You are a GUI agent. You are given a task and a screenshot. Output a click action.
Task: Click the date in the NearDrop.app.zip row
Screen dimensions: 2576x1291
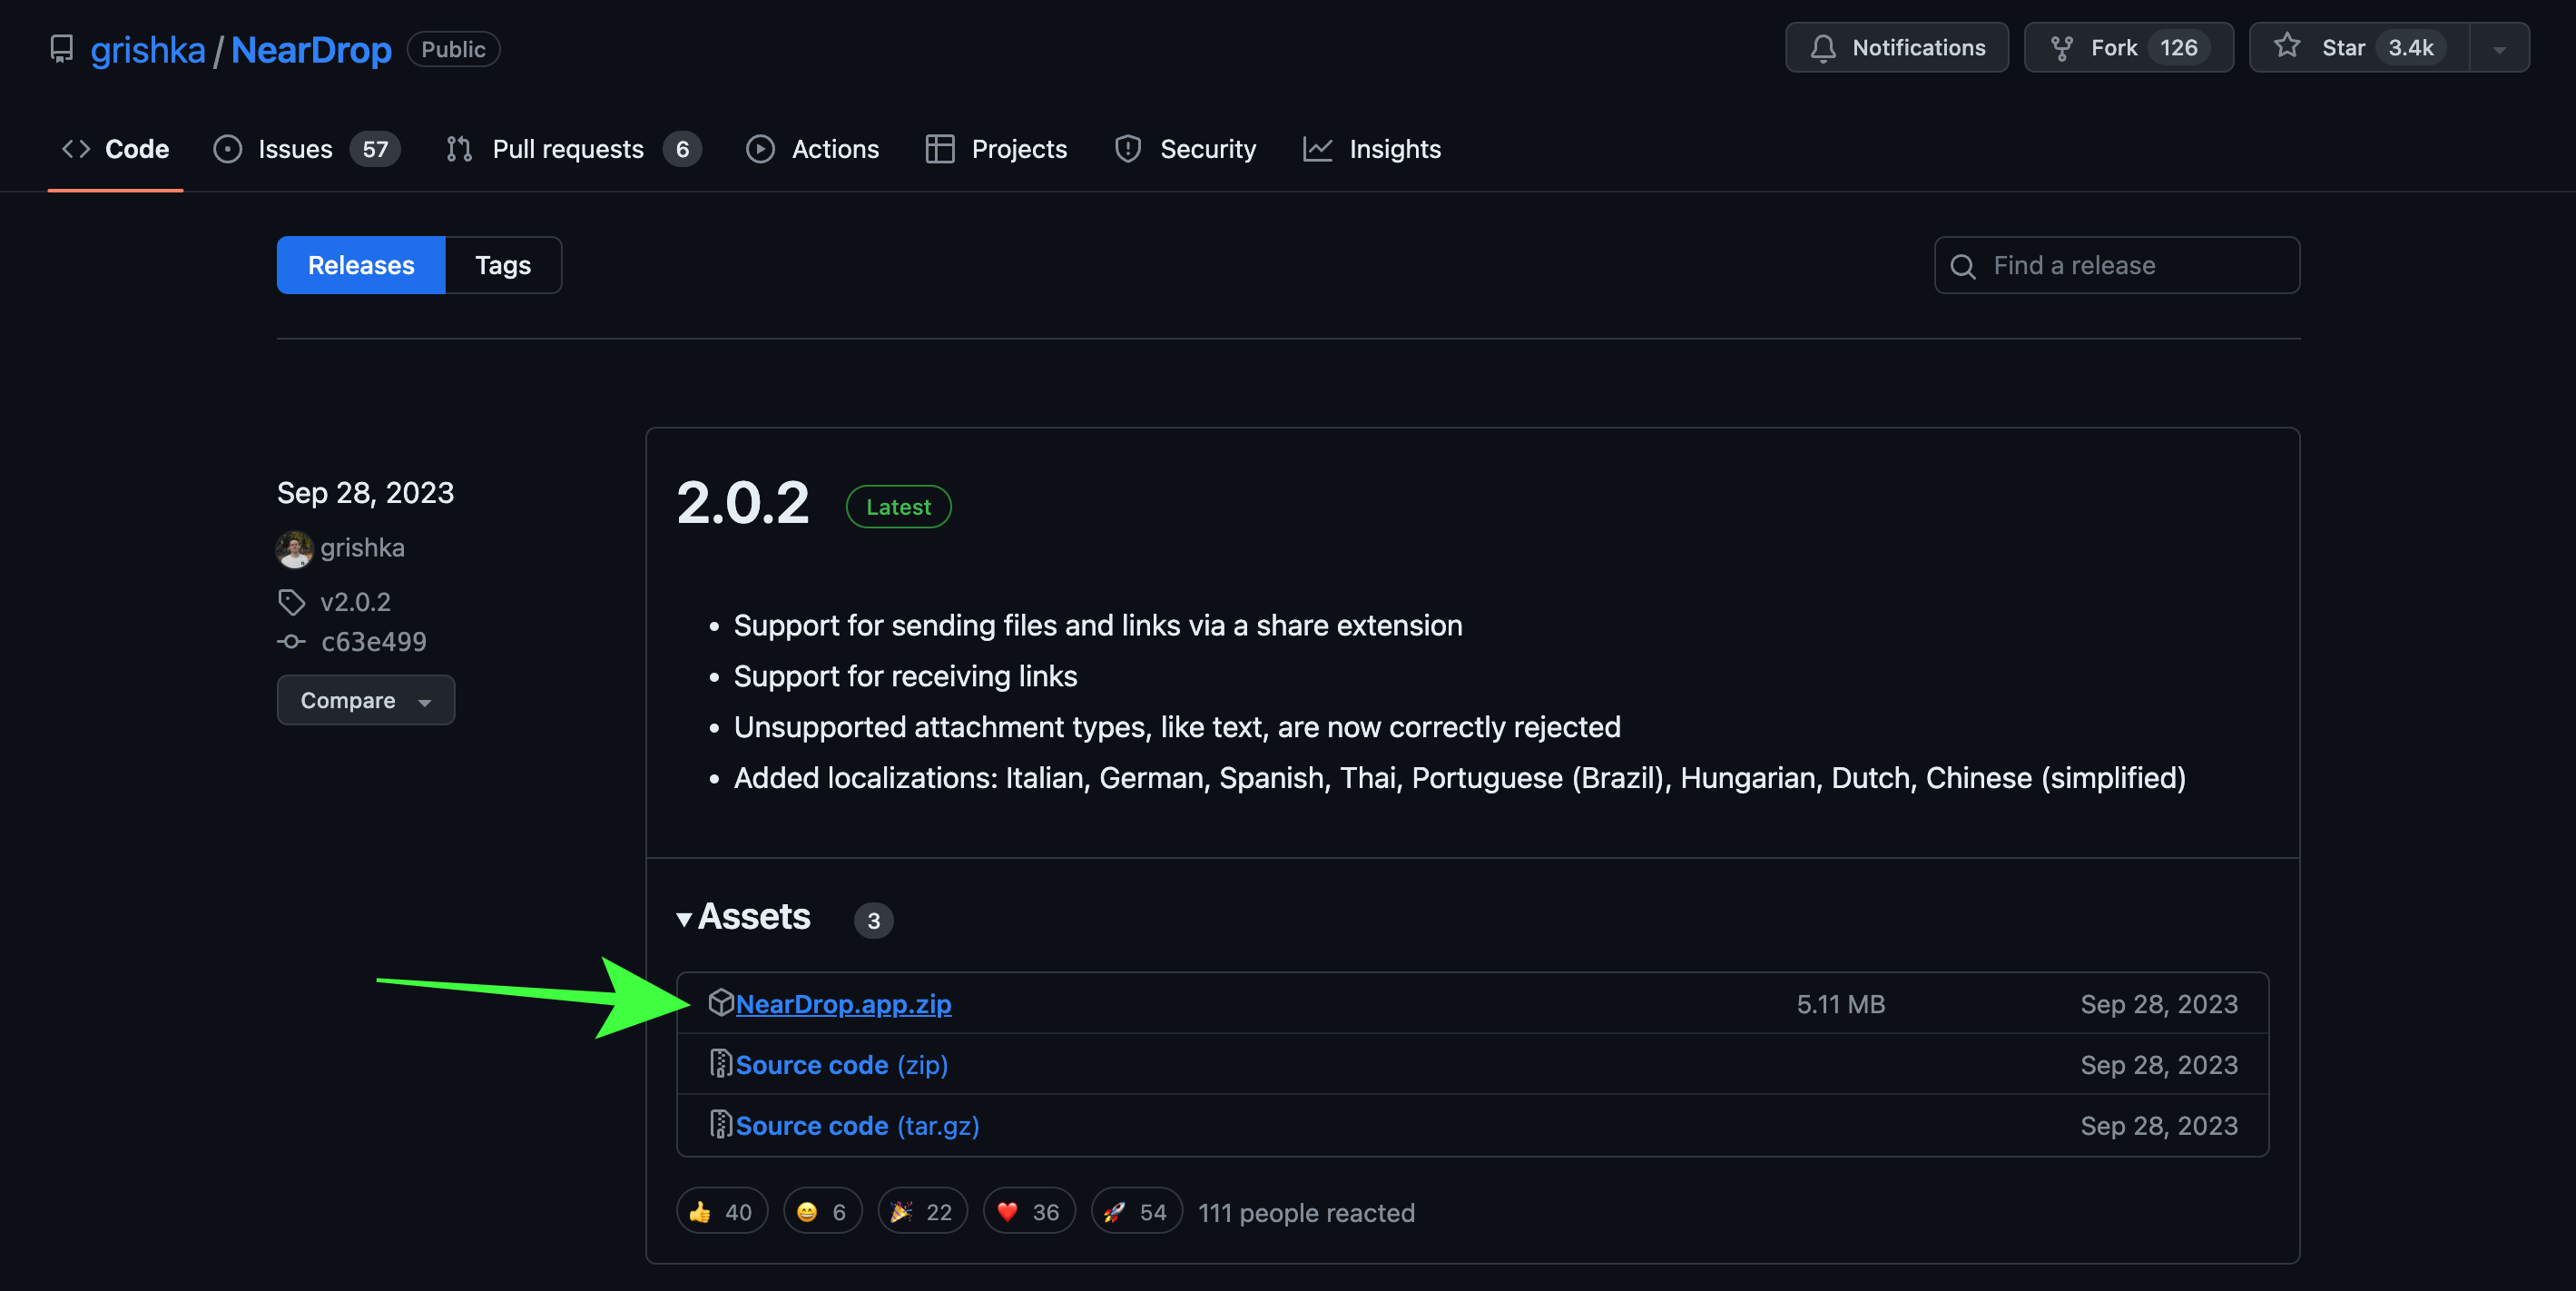(2159, 1004)
